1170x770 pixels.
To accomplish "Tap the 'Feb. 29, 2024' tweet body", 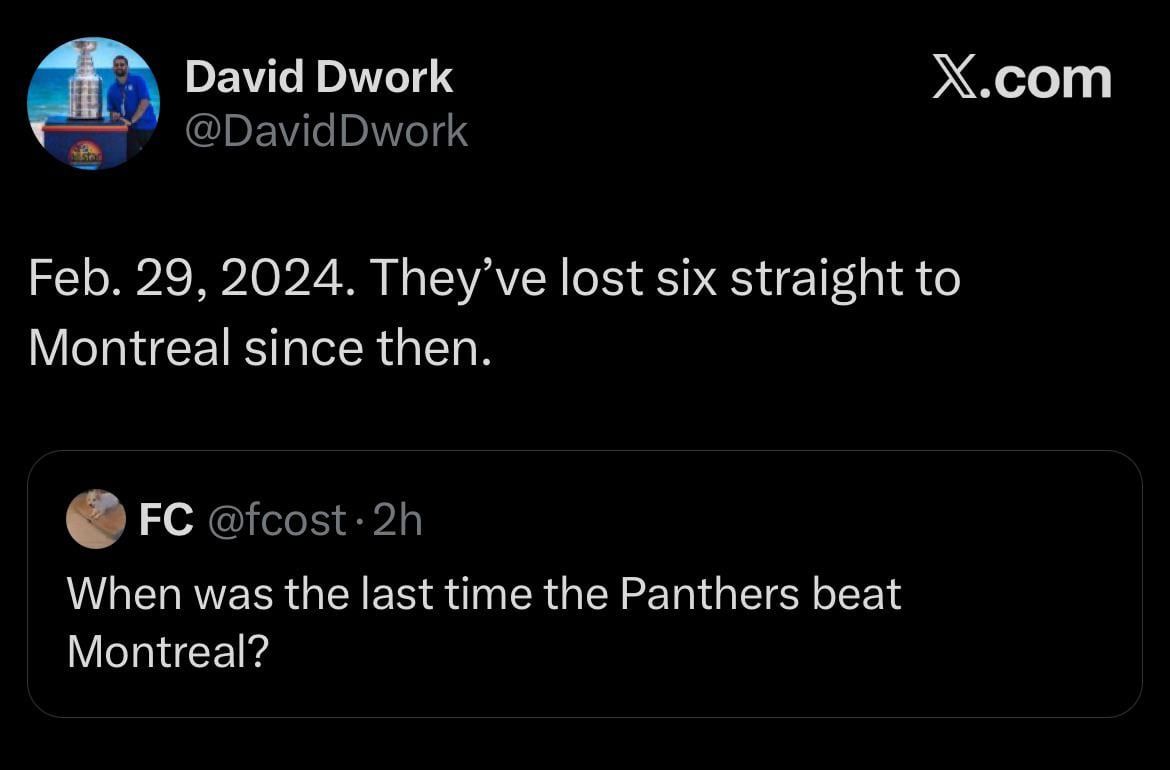I will coord(493,280).
